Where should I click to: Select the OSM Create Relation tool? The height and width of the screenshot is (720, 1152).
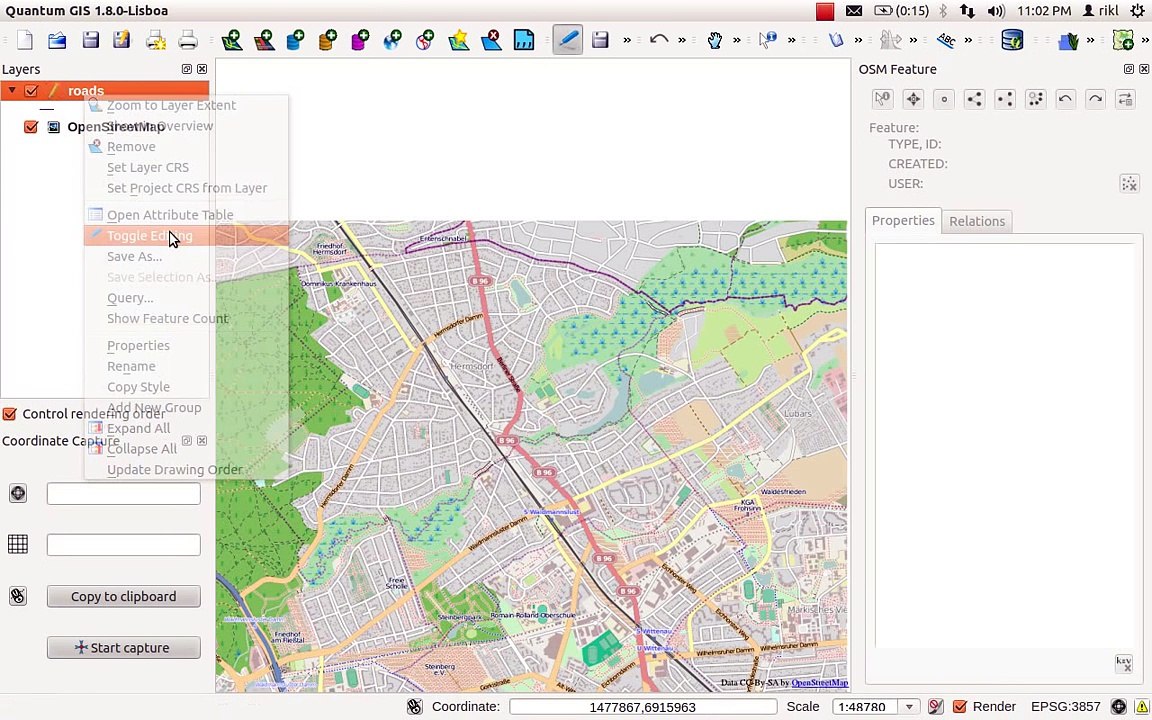pos(1035,98)
